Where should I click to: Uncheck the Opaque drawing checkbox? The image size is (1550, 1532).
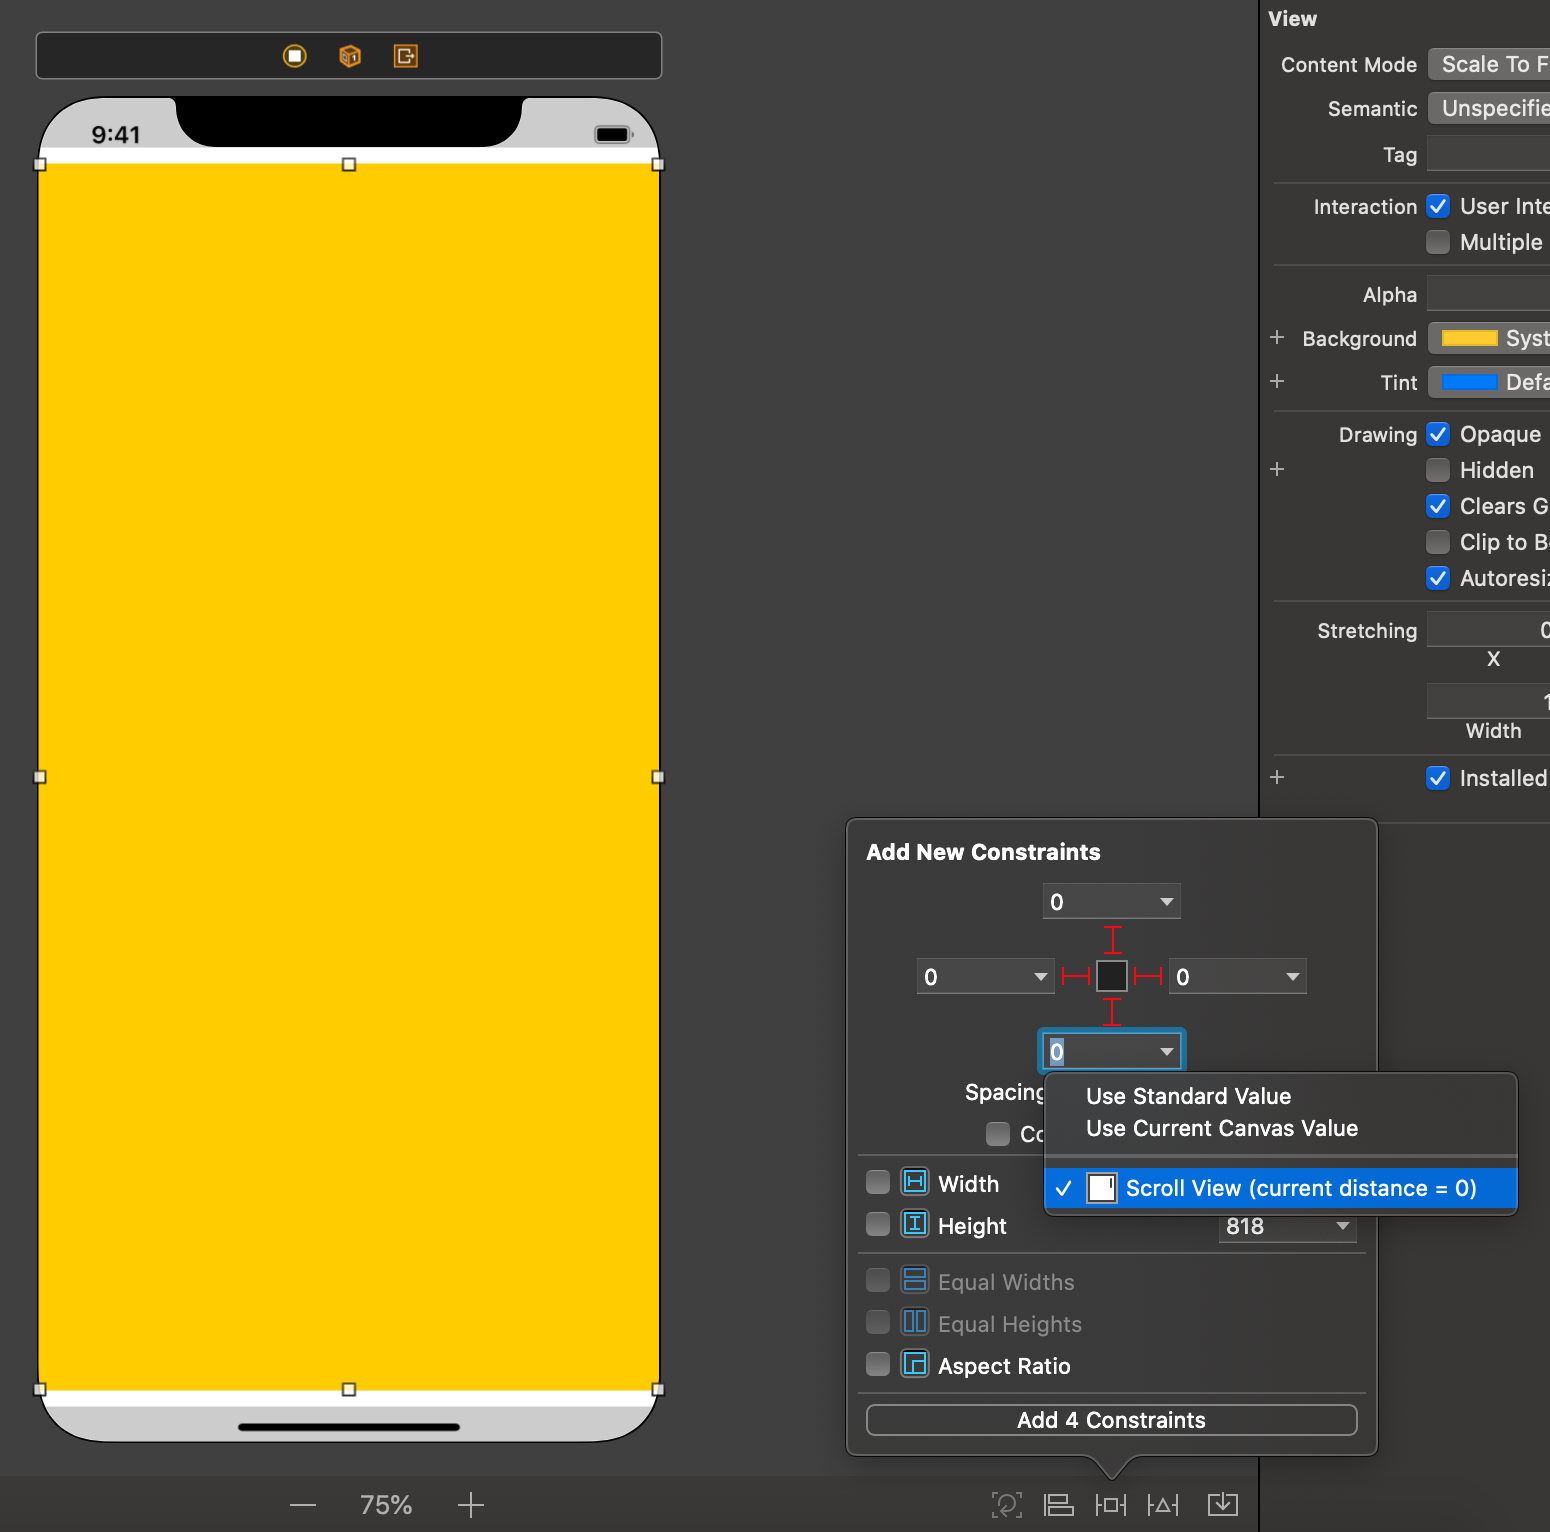[1438, 434]
